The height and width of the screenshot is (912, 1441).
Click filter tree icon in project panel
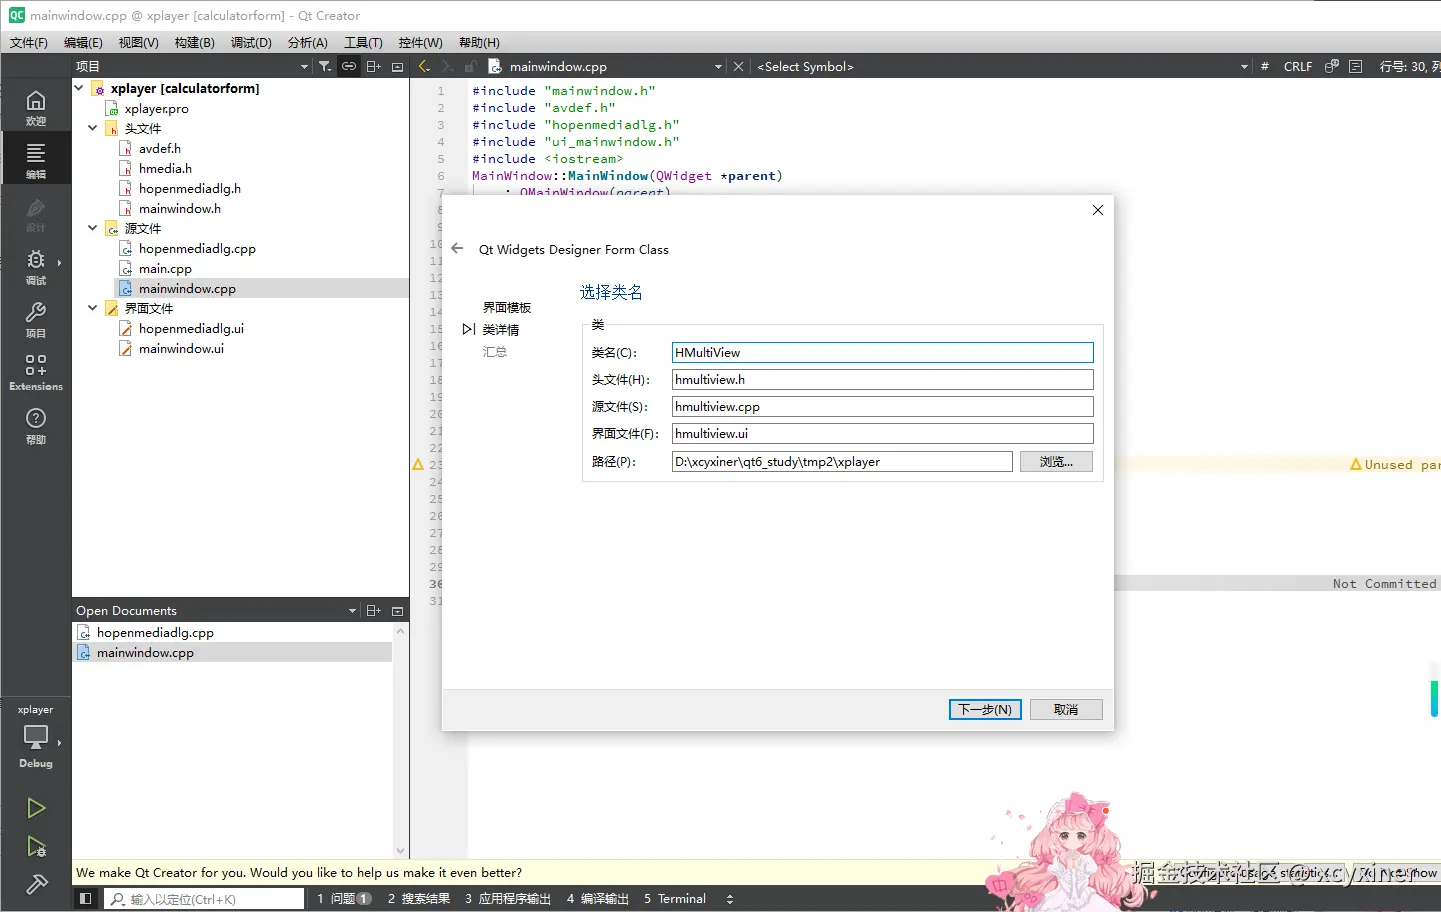tap(325, 66)
